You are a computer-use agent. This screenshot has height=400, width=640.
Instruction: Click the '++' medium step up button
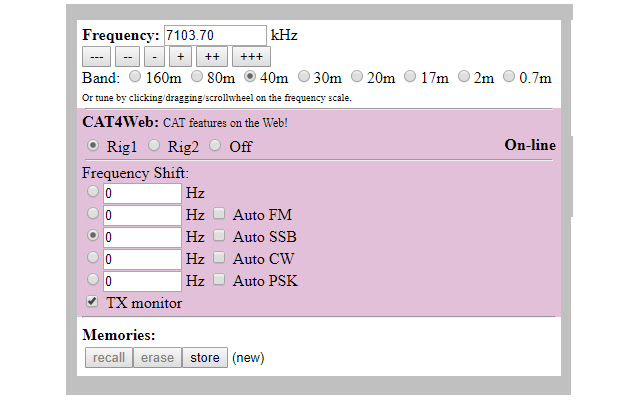pyautogui.click(x=212, y=57)
